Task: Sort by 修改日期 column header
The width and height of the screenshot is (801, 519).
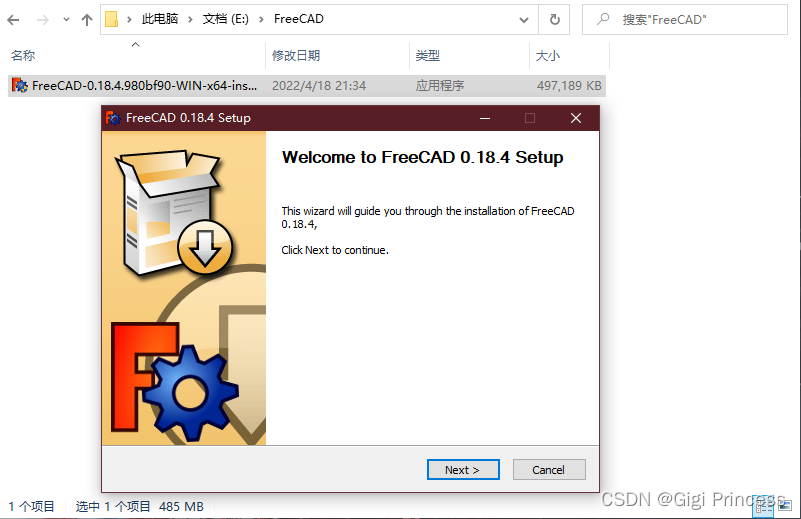Action: tap(296, 55)
